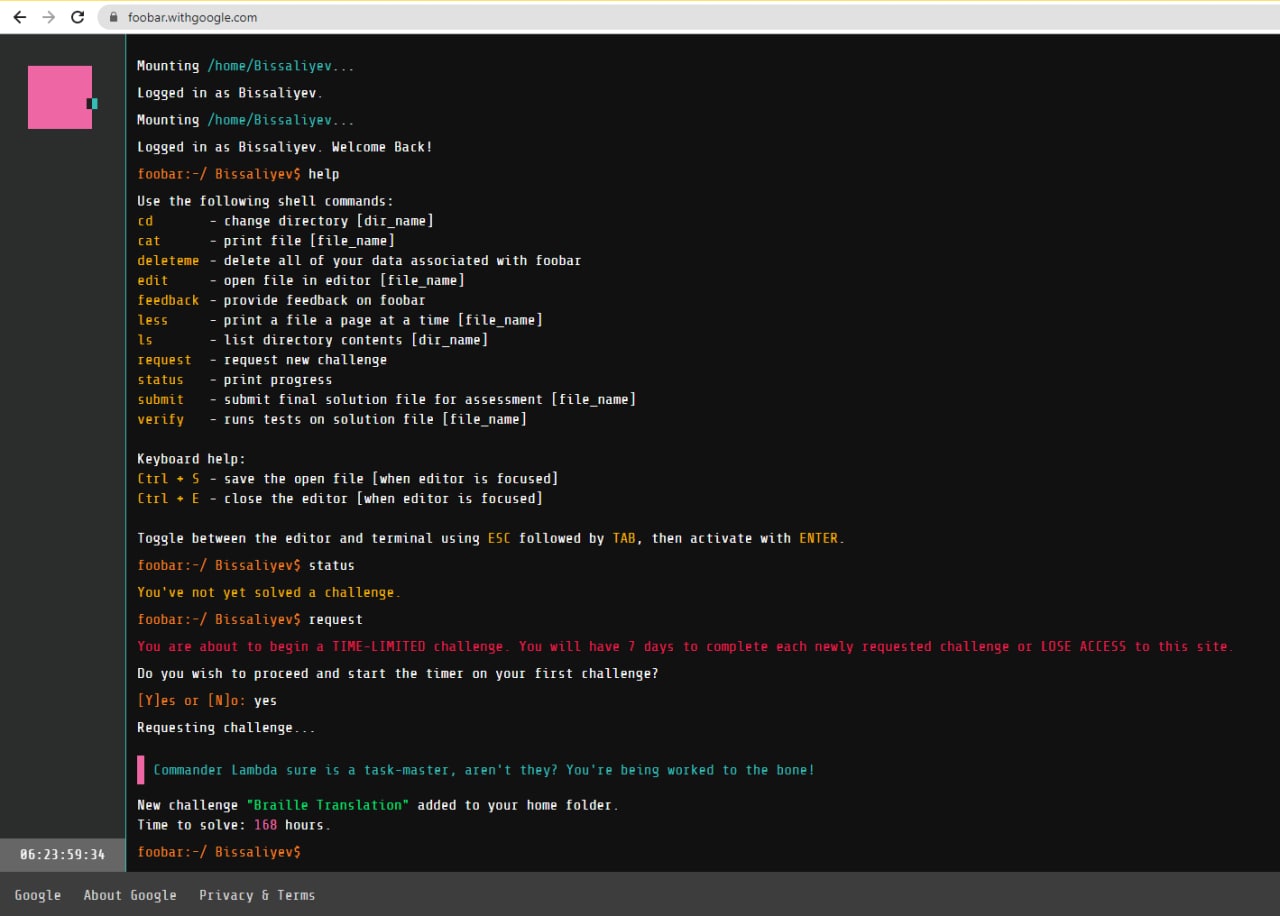Click the 'edit' command name
1280x916 pixels.
[x=153, y=281]
